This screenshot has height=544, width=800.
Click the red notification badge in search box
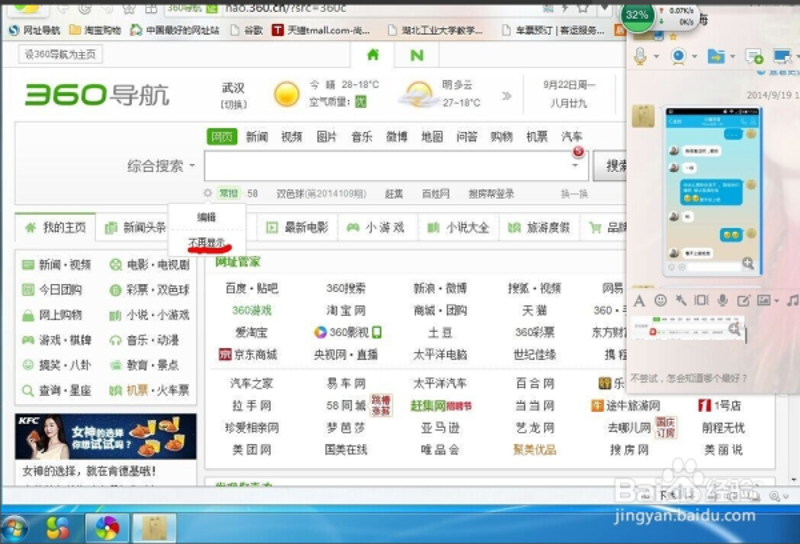pos(578,151)
